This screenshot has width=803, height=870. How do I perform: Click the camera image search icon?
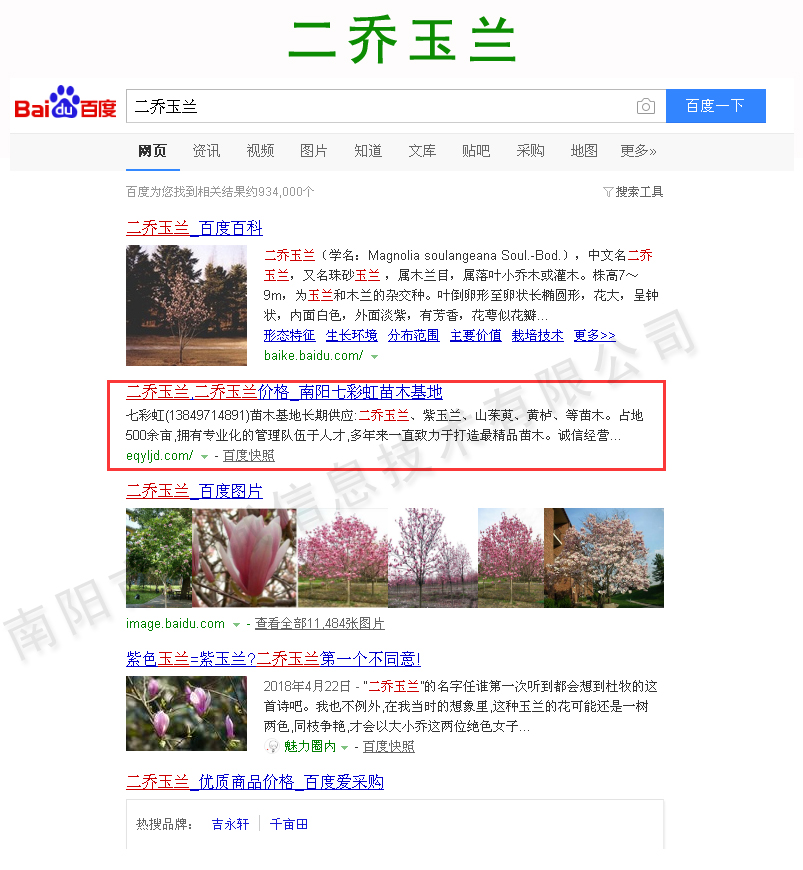(x=646, y=106)
